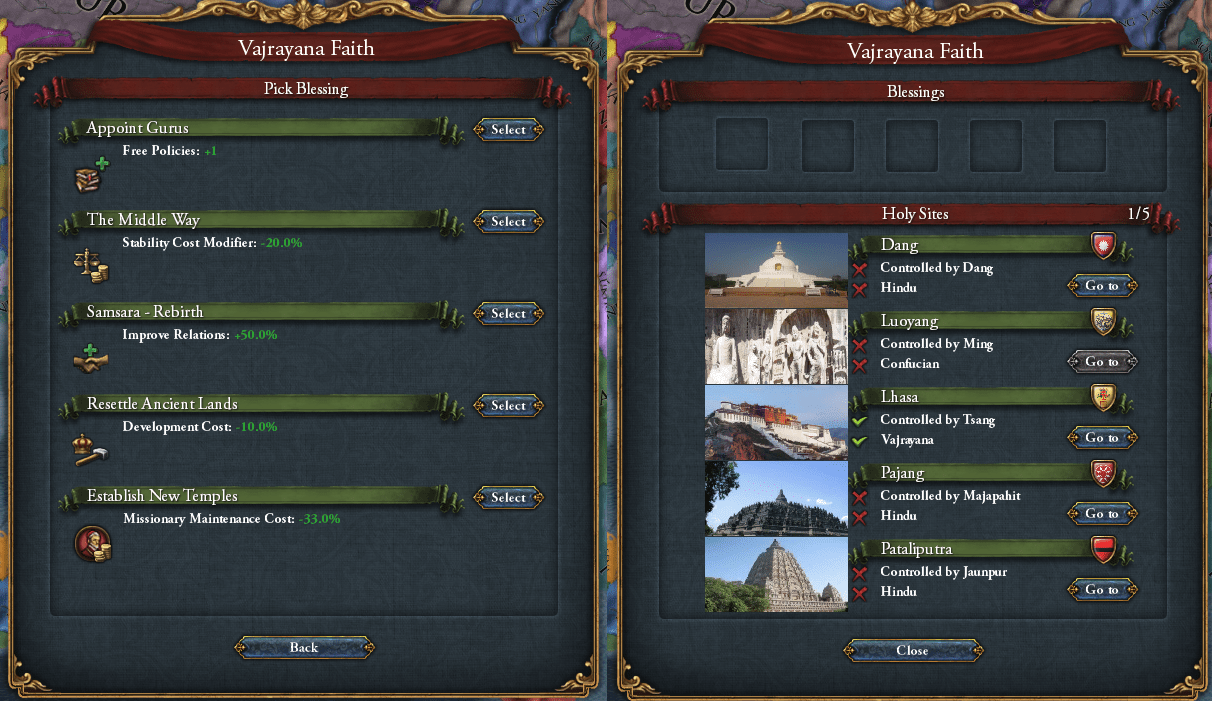Select the Samsara - Rebirth blessing

[x=508, y=313]
